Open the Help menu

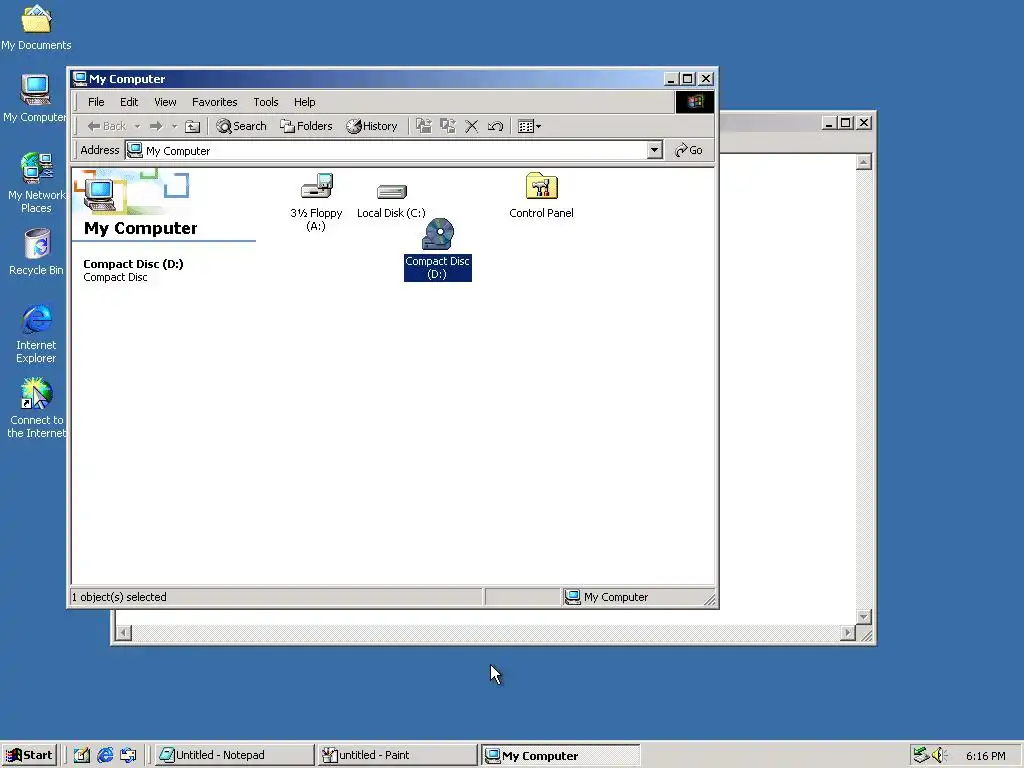click(x=304, y=102)
